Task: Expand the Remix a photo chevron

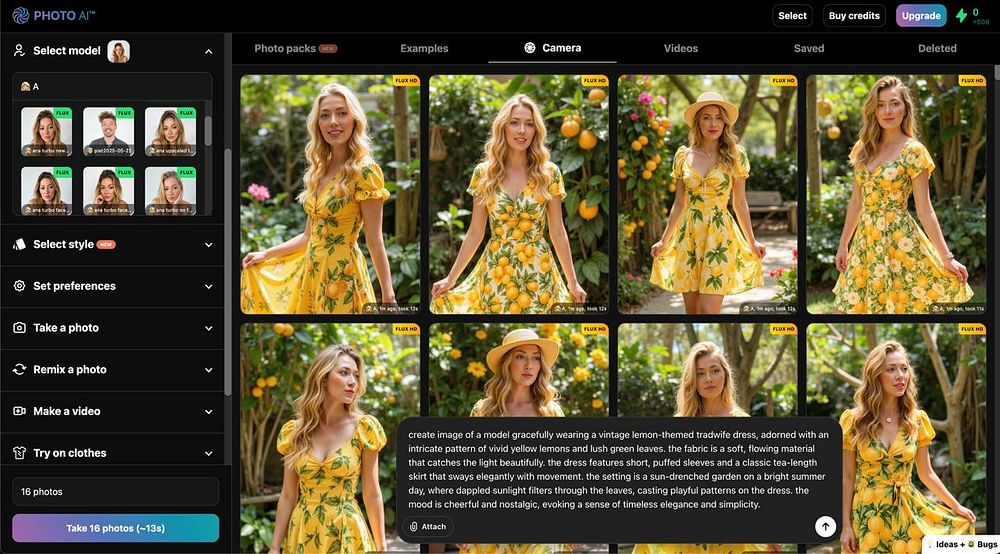Action: coord(209,370)
